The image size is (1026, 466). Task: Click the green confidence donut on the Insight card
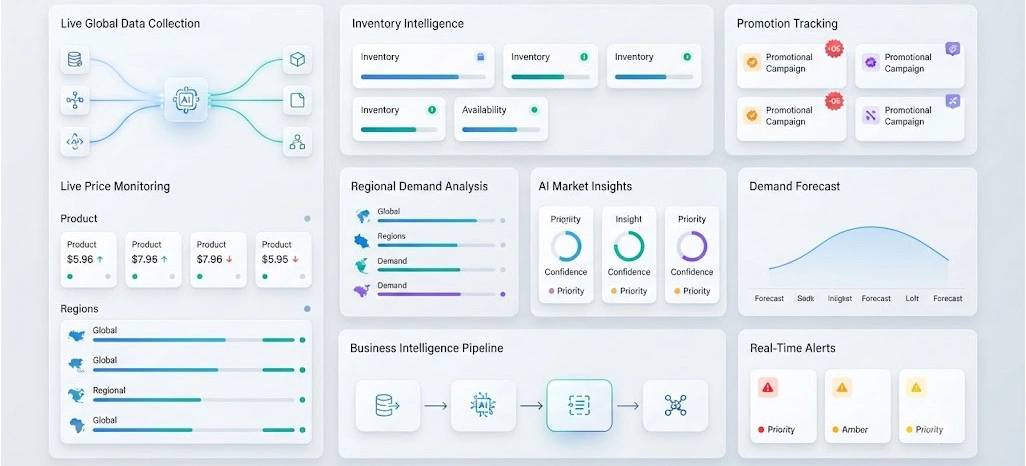(629, 246)
